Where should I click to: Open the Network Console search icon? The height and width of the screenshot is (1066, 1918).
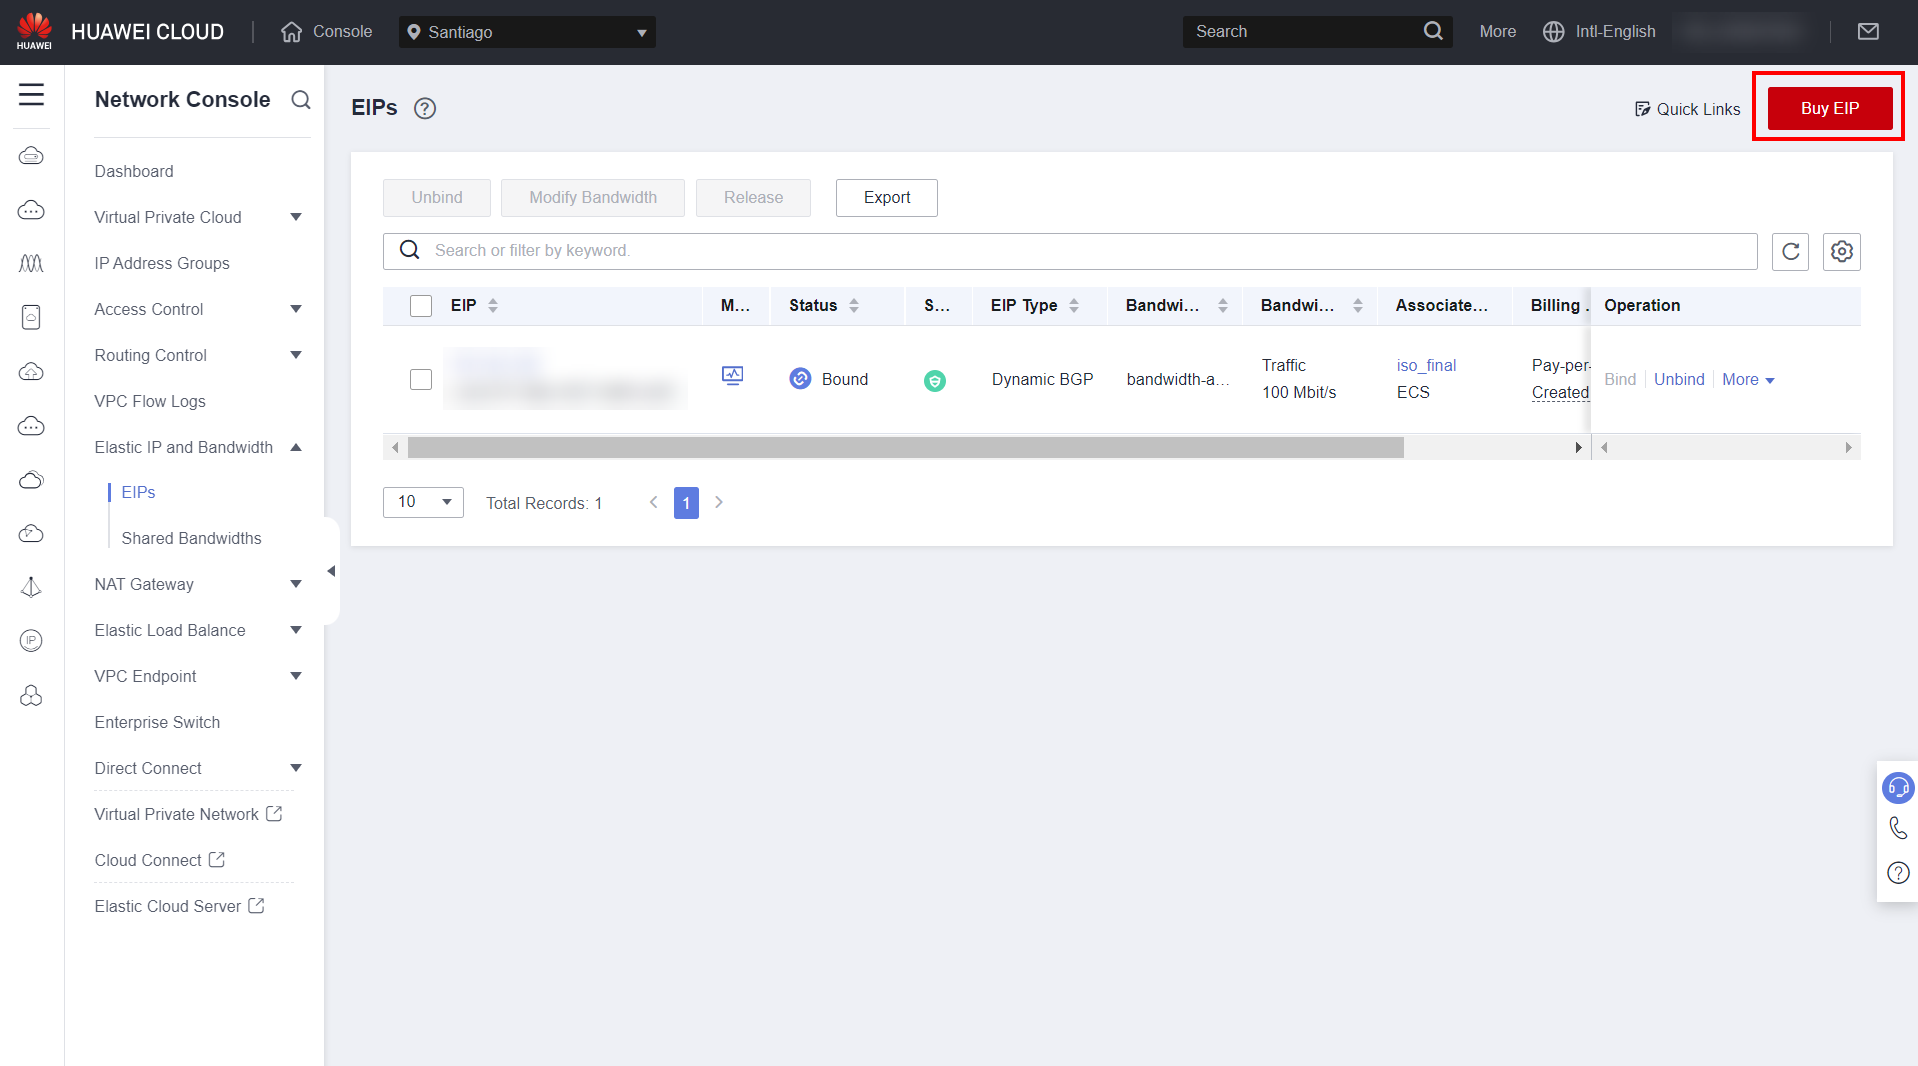(300, 100)
